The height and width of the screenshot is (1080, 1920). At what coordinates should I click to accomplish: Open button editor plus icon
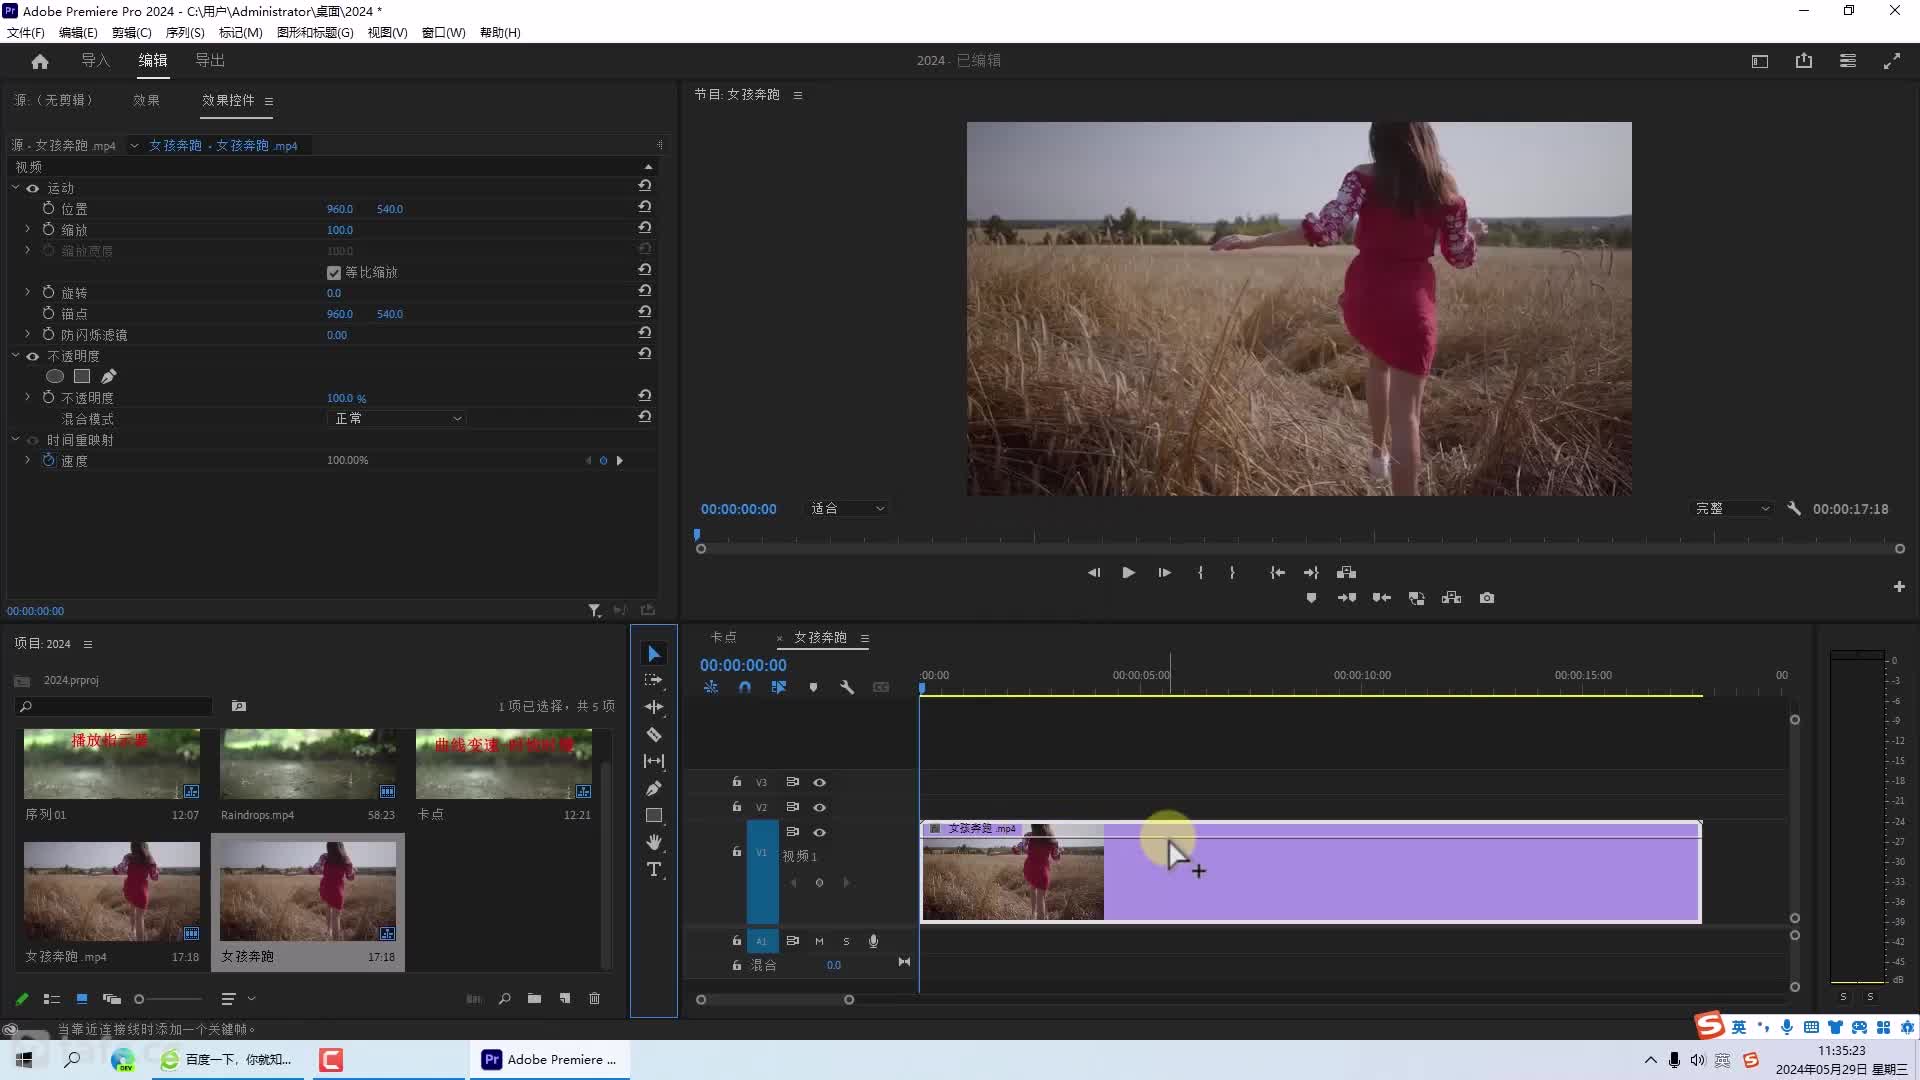coord(1899,587)
